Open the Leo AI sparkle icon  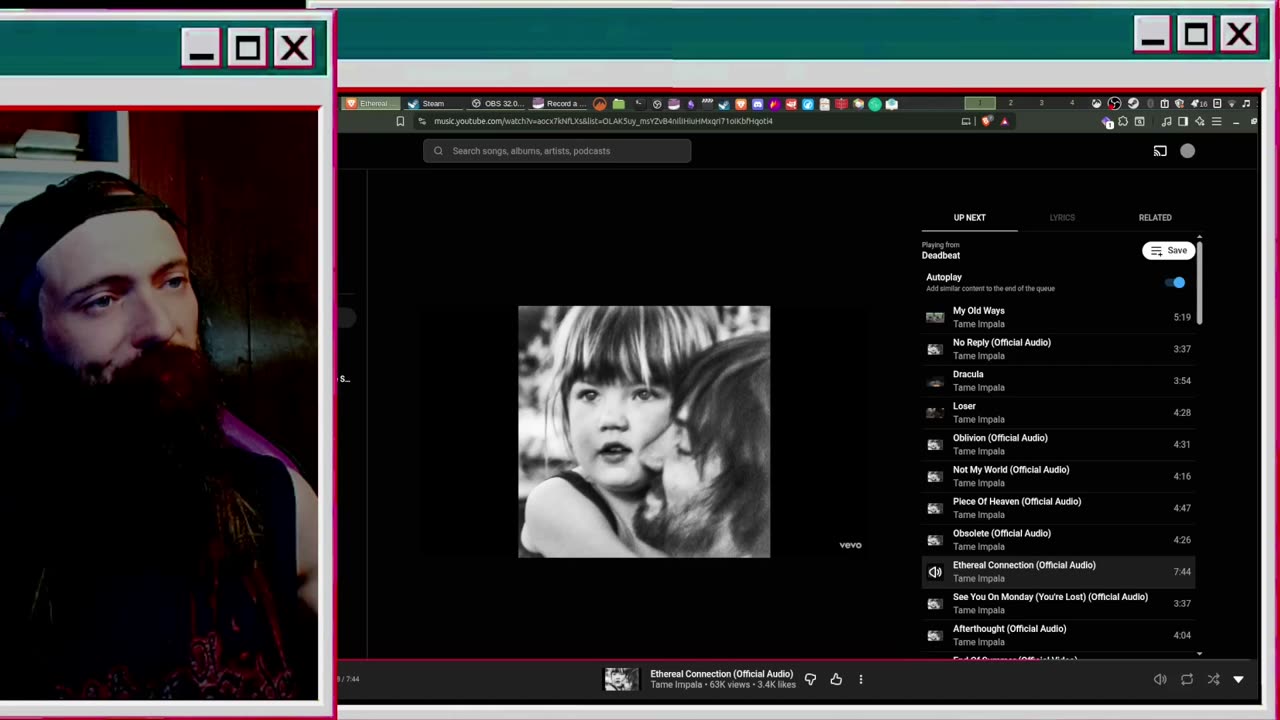click(1199, 122)
